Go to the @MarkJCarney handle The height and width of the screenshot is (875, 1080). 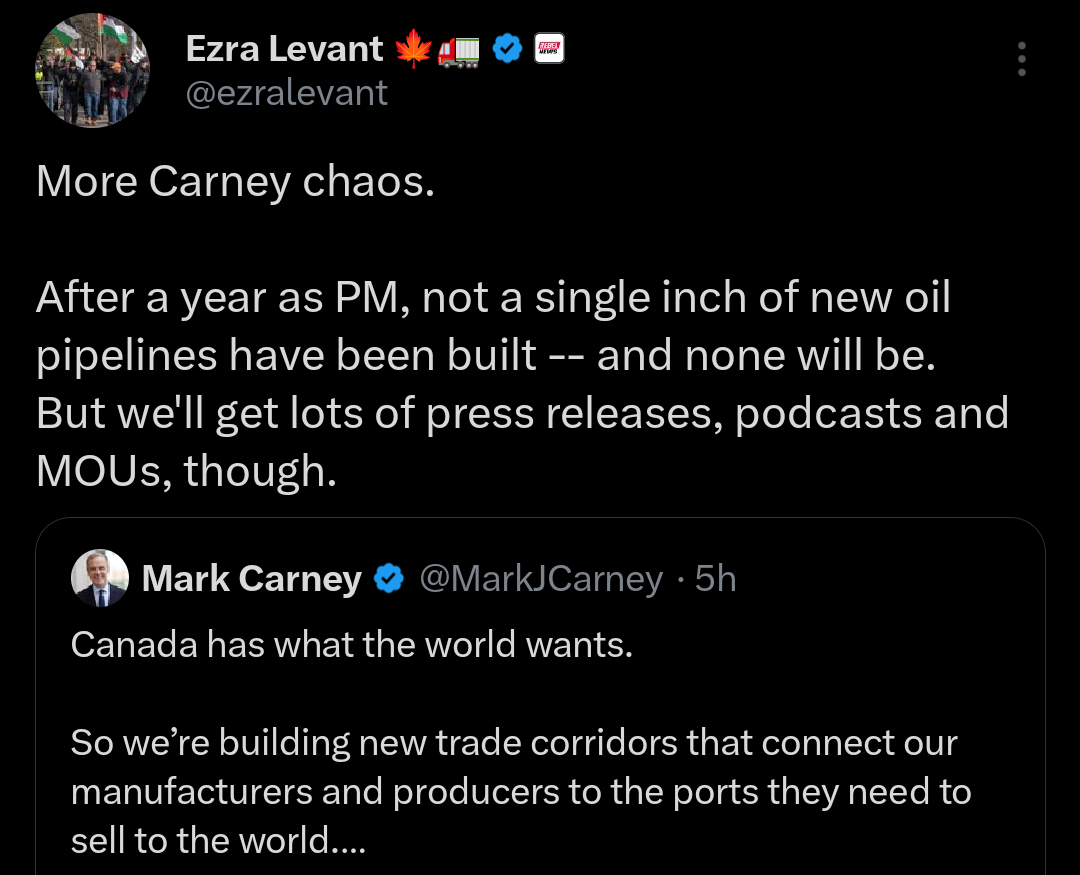point(540,578)
